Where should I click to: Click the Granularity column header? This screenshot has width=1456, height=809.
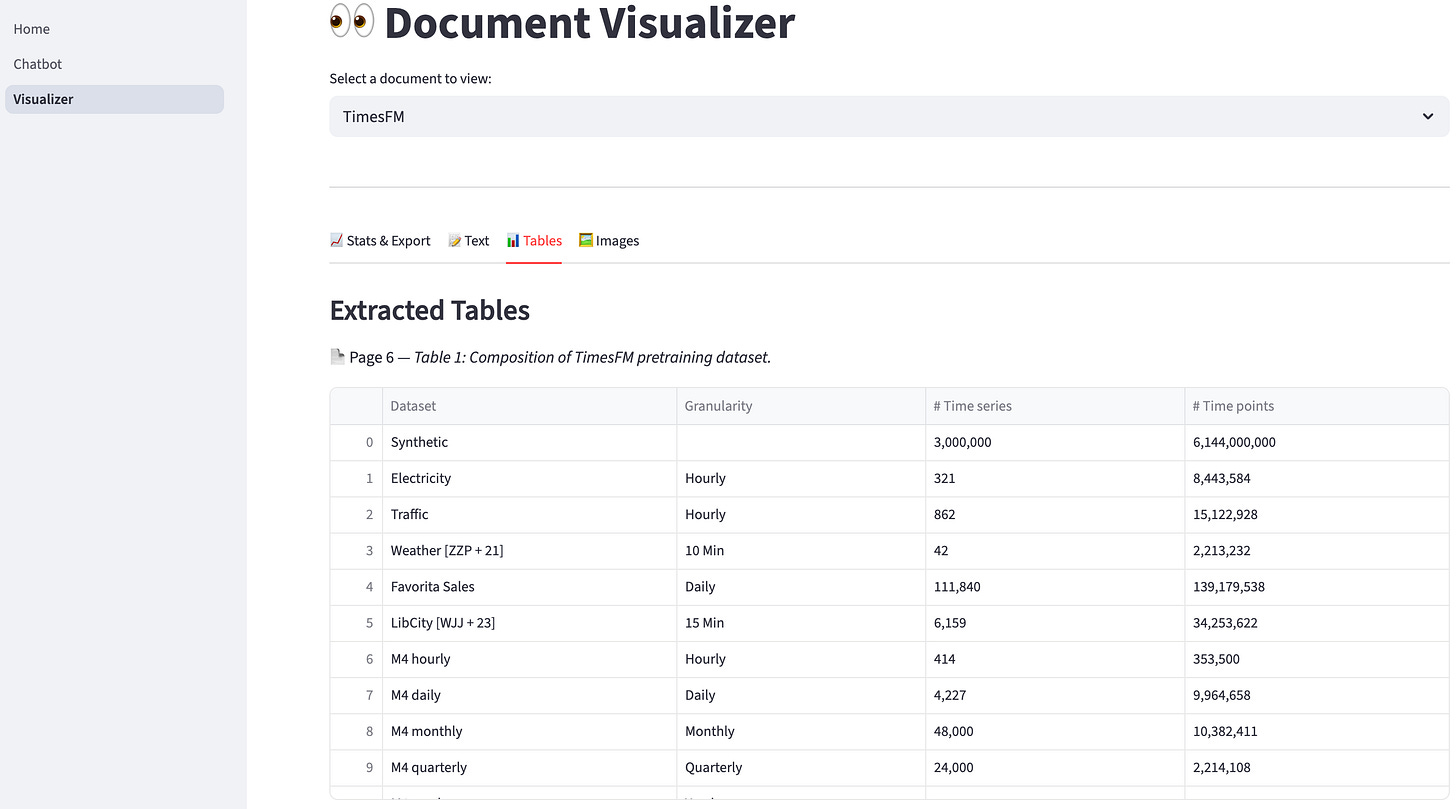click(x=801, y=406)
